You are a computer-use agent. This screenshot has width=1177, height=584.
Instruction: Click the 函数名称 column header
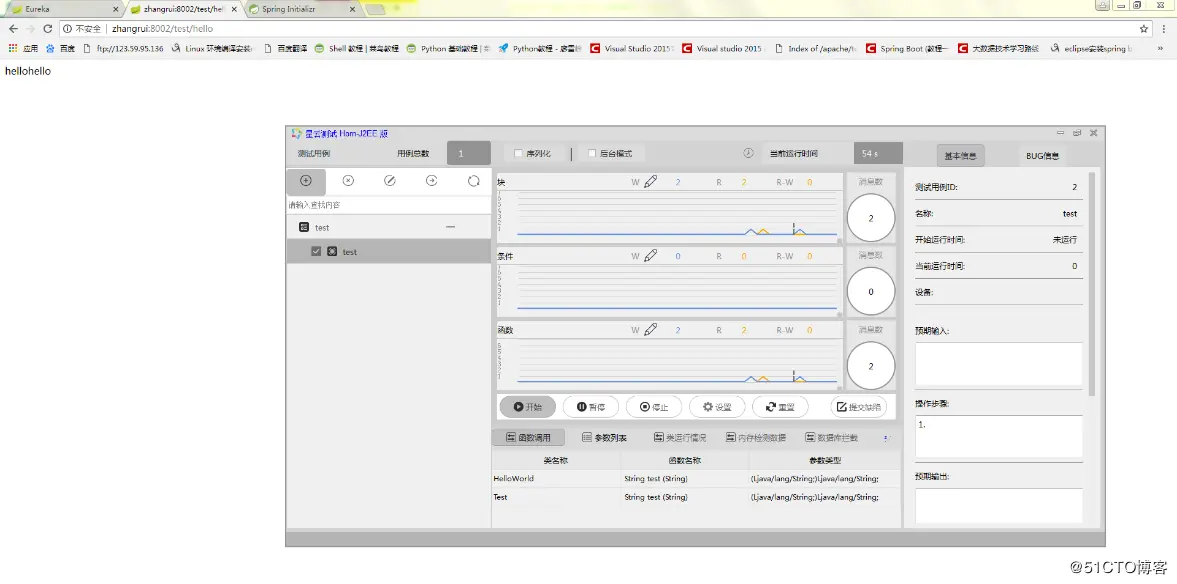click(x=685, y=460)
